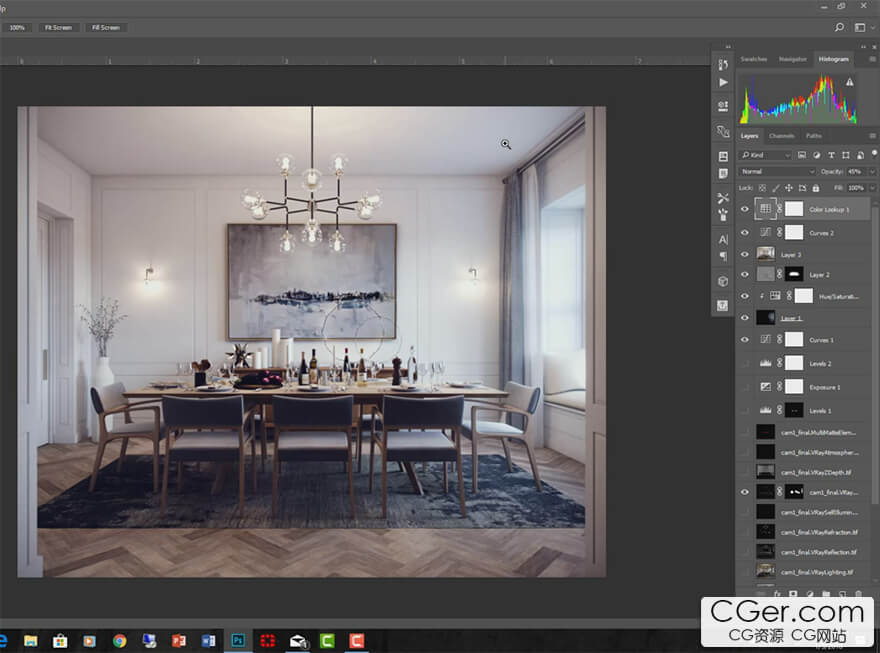The height and width of the screenshot is (653, 880).
Task: Open the Kind layer filter dropdown
Action: [766, 155]
